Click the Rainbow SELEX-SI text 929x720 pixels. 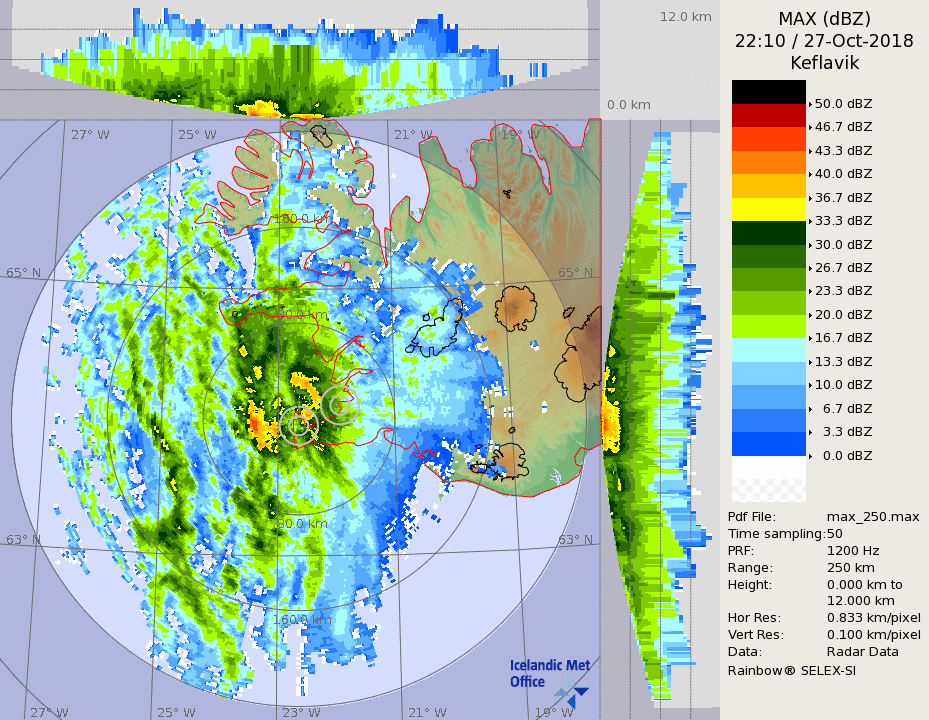pyautogui.click(x=791, y=670)
